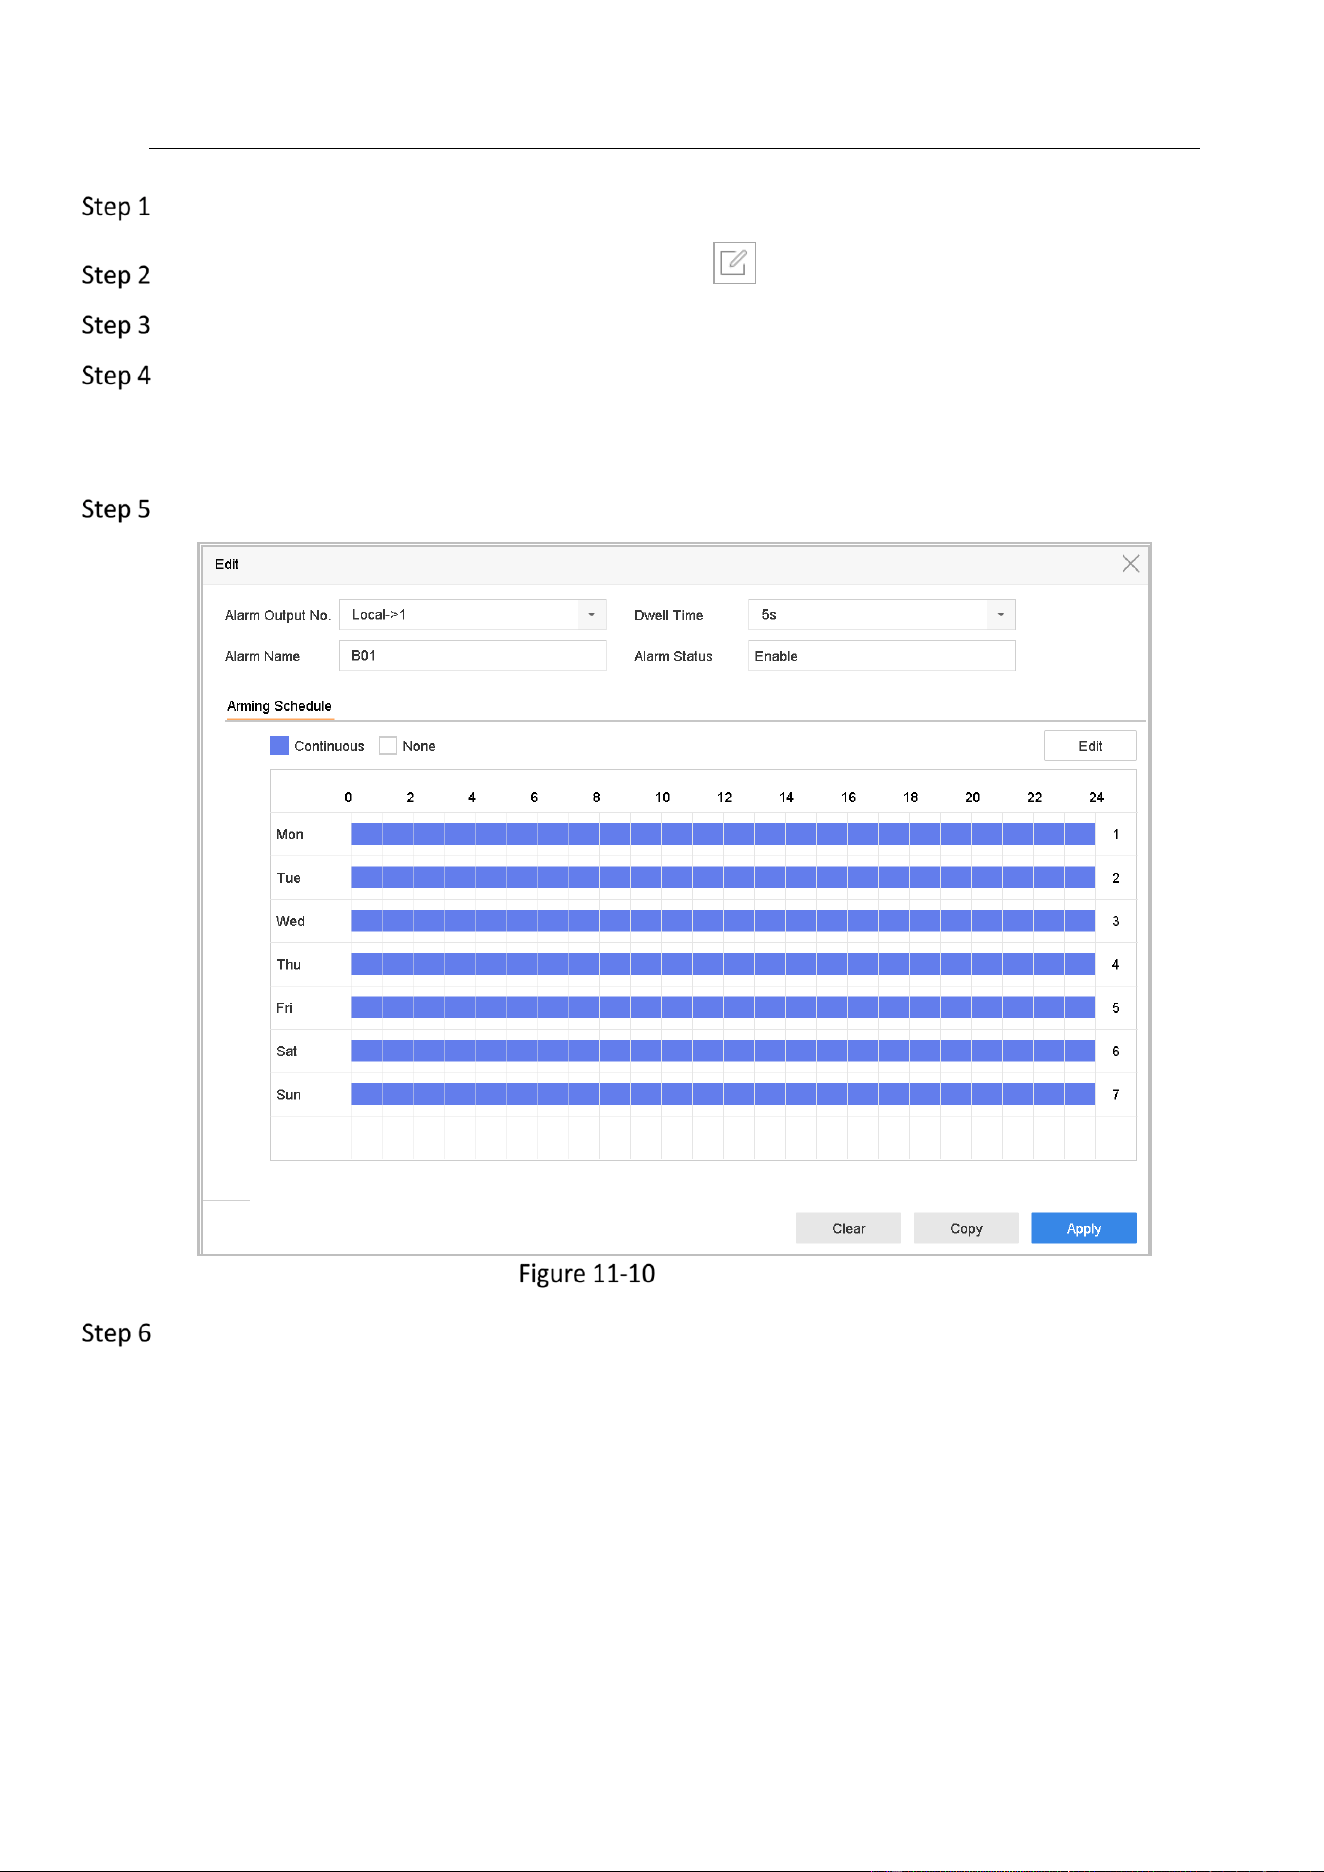
Task: Click row number '1' beside Mon
Action: tap(1116, 834)
